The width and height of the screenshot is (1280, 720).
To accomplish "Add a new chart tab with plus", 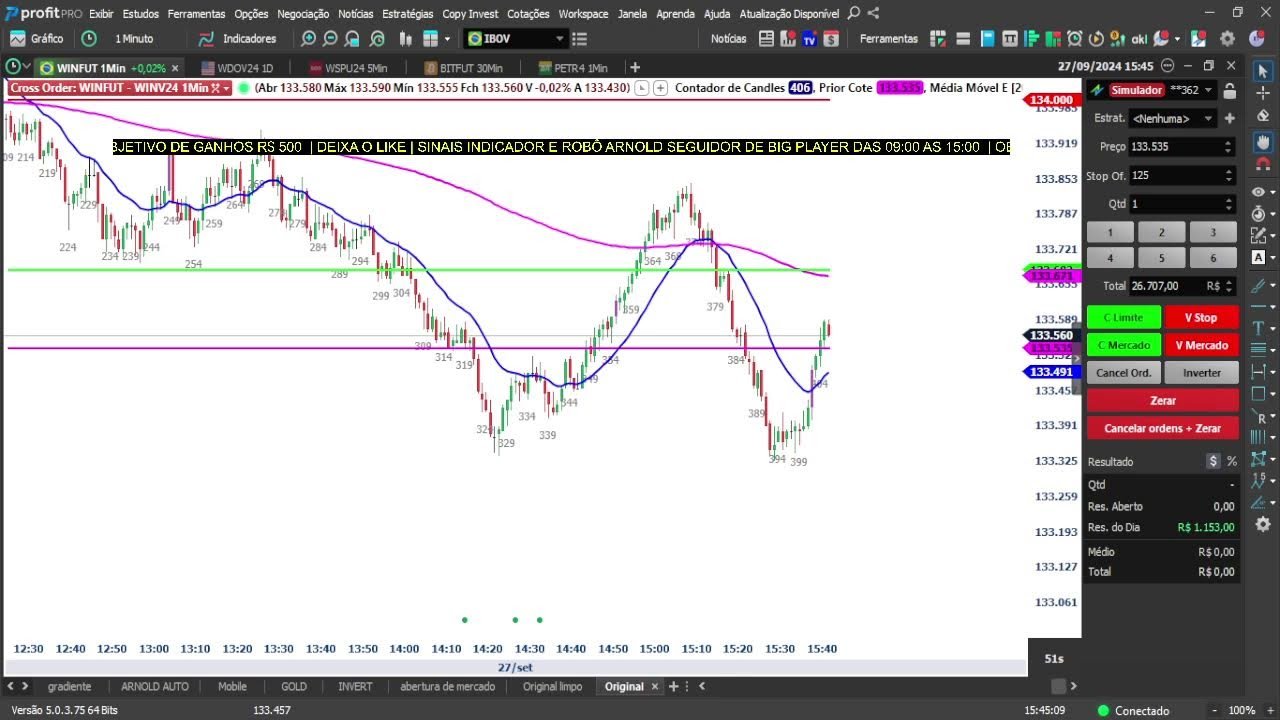I will tap(635, 68).
